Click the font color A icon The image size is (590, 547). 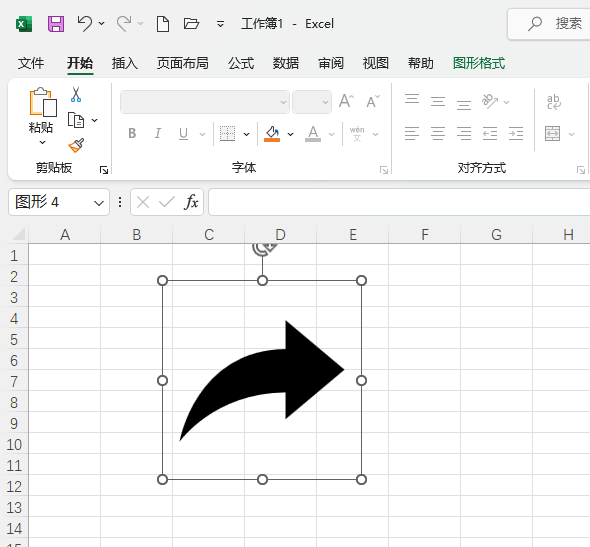click(313, 134)
